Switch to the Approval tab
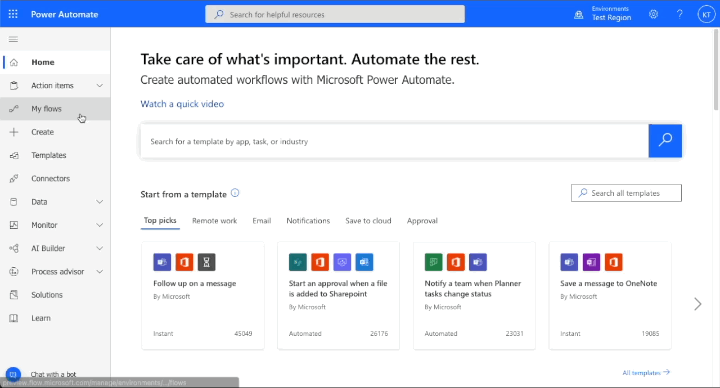The width and height of the screenshot is (720, 388). [x=422, y=221]
